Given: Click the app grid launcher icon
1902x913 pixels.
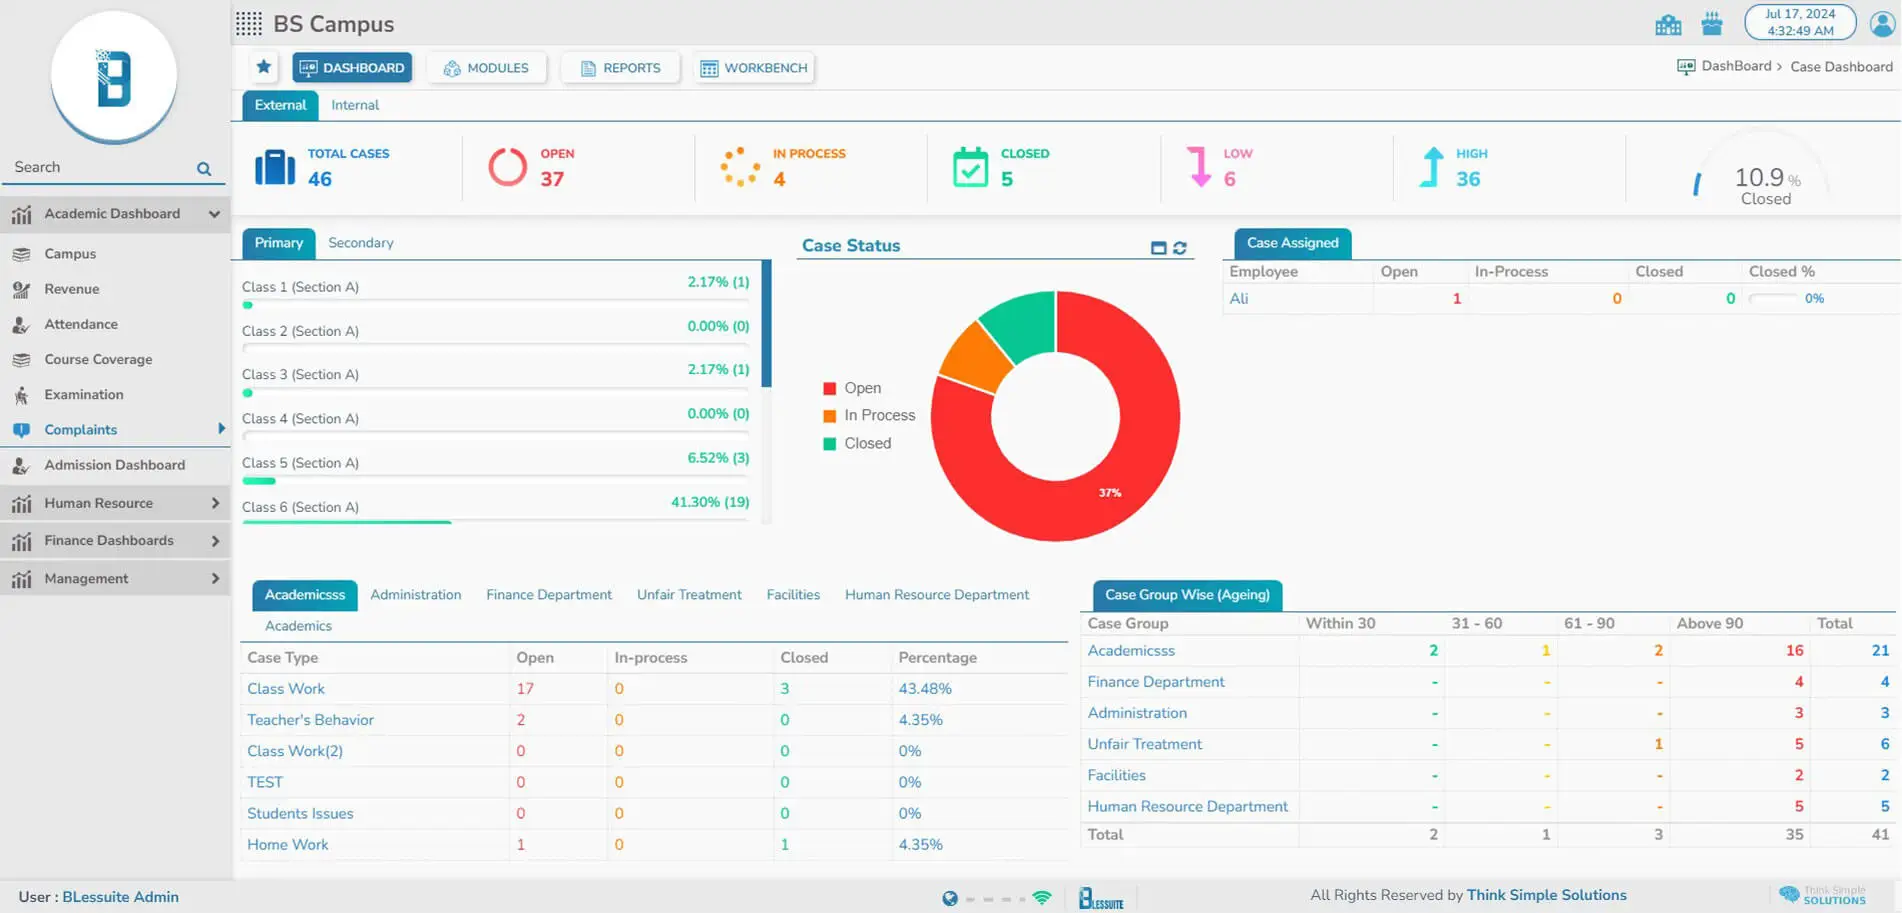Looking at the screenshot, I should click(249, 23).
